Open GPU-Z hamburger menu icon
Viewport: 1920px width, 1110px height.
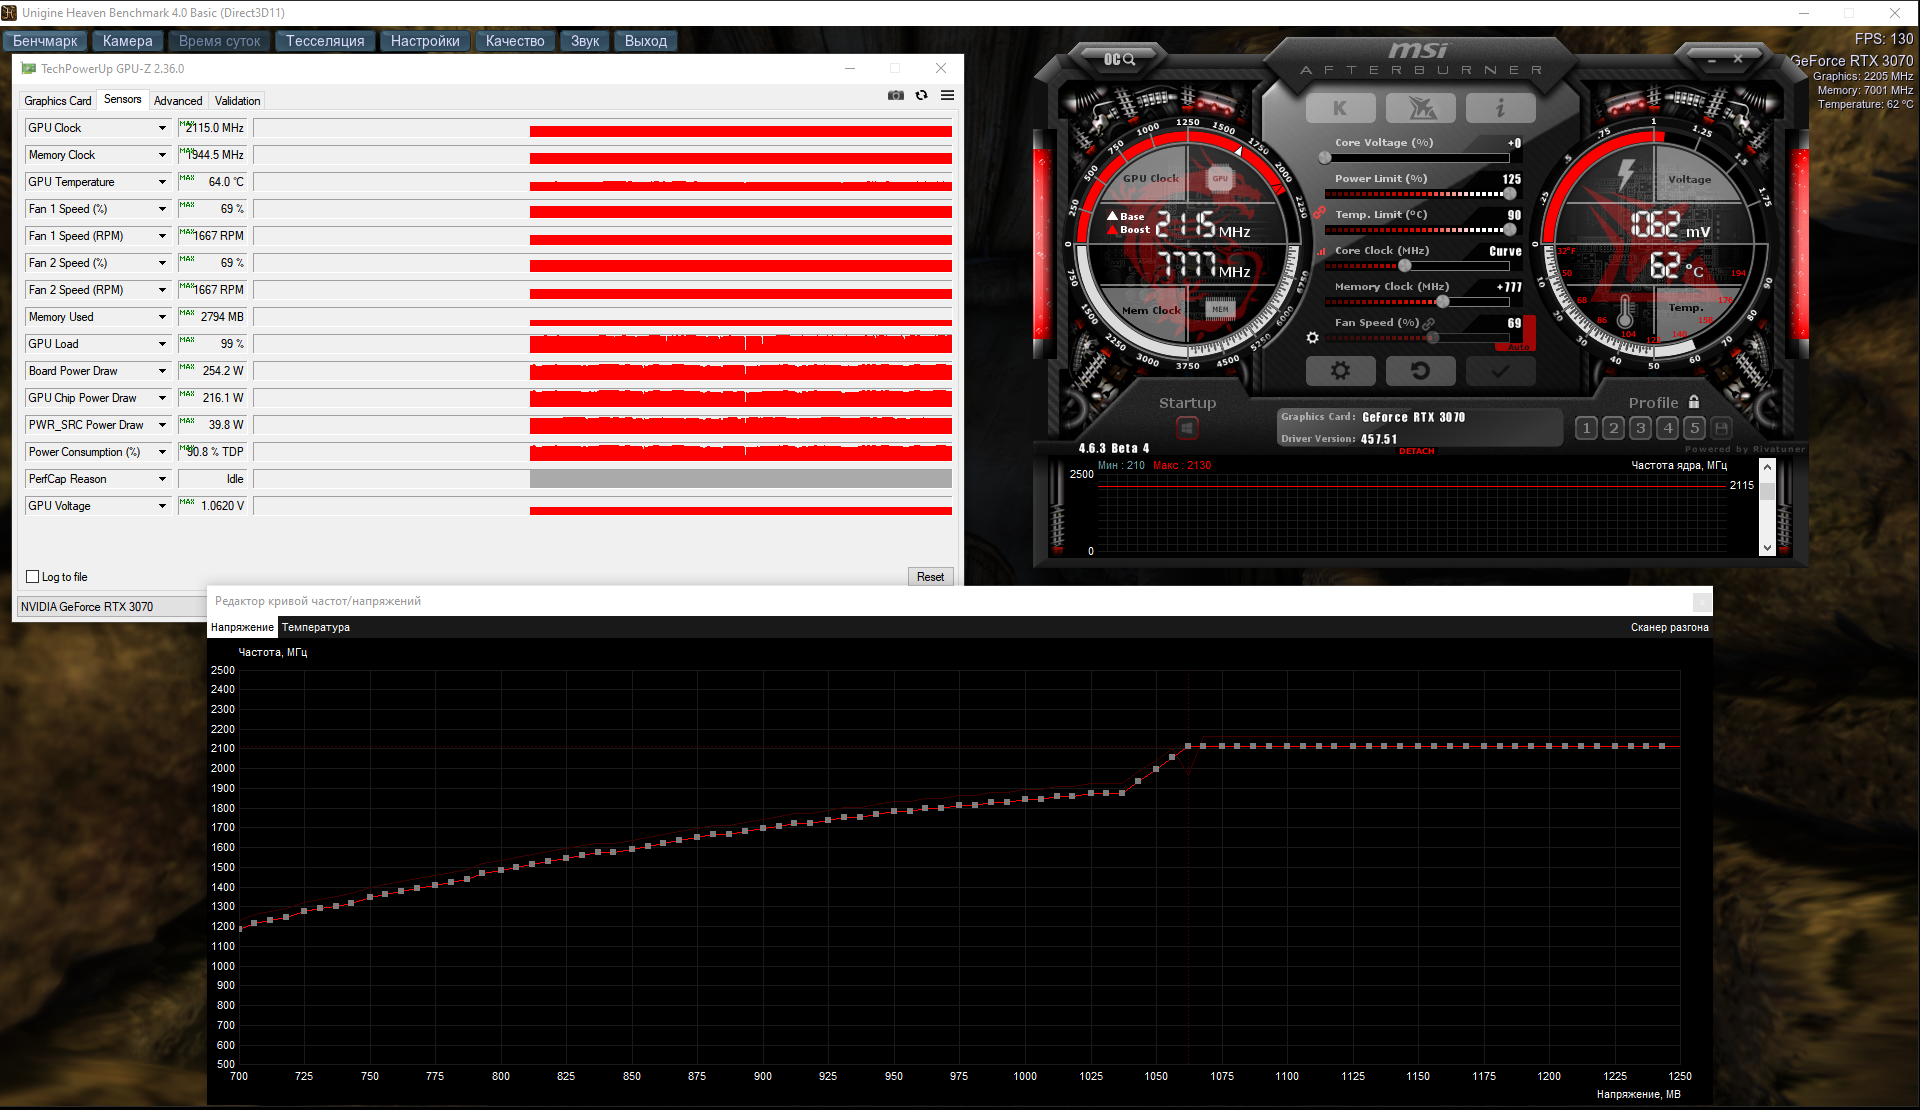(947, 96)
